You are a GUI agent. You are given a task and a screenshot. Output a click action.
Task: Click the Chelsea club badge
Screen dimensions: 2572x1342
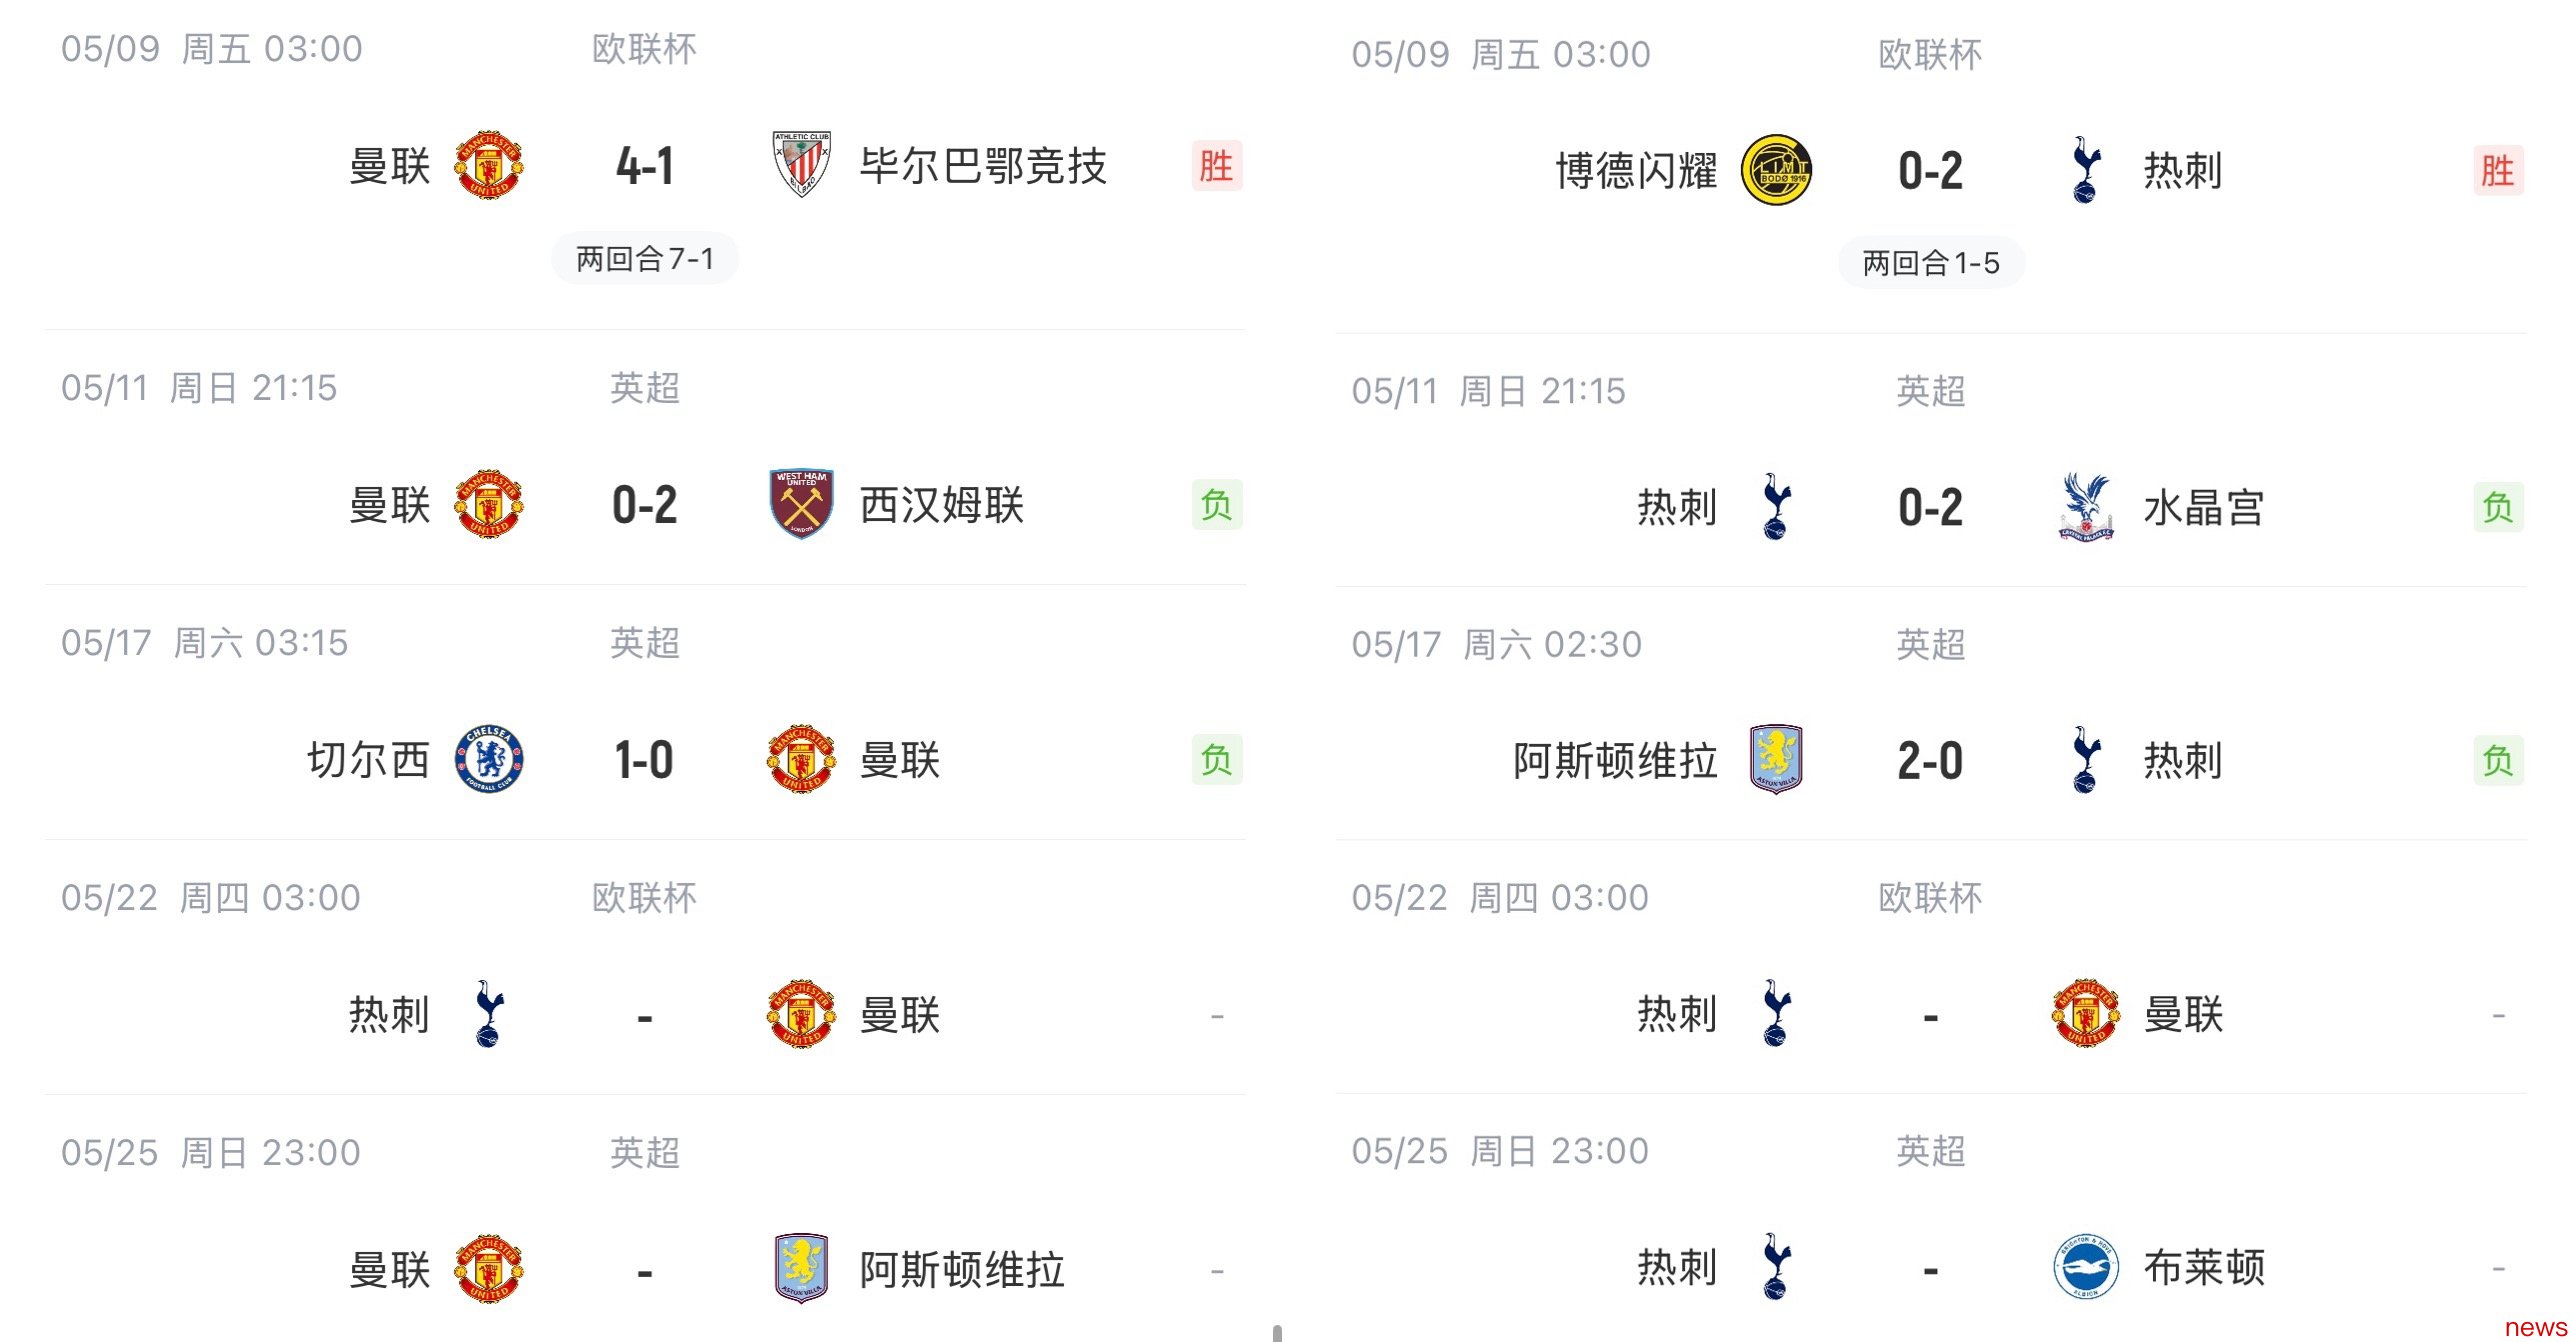[x=489, y=759]
